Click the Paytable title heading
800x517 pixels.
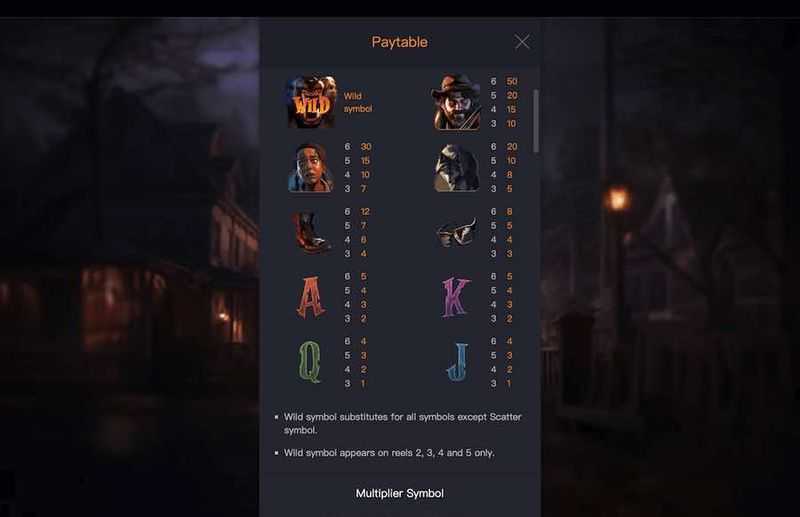[x=399, y=42]
